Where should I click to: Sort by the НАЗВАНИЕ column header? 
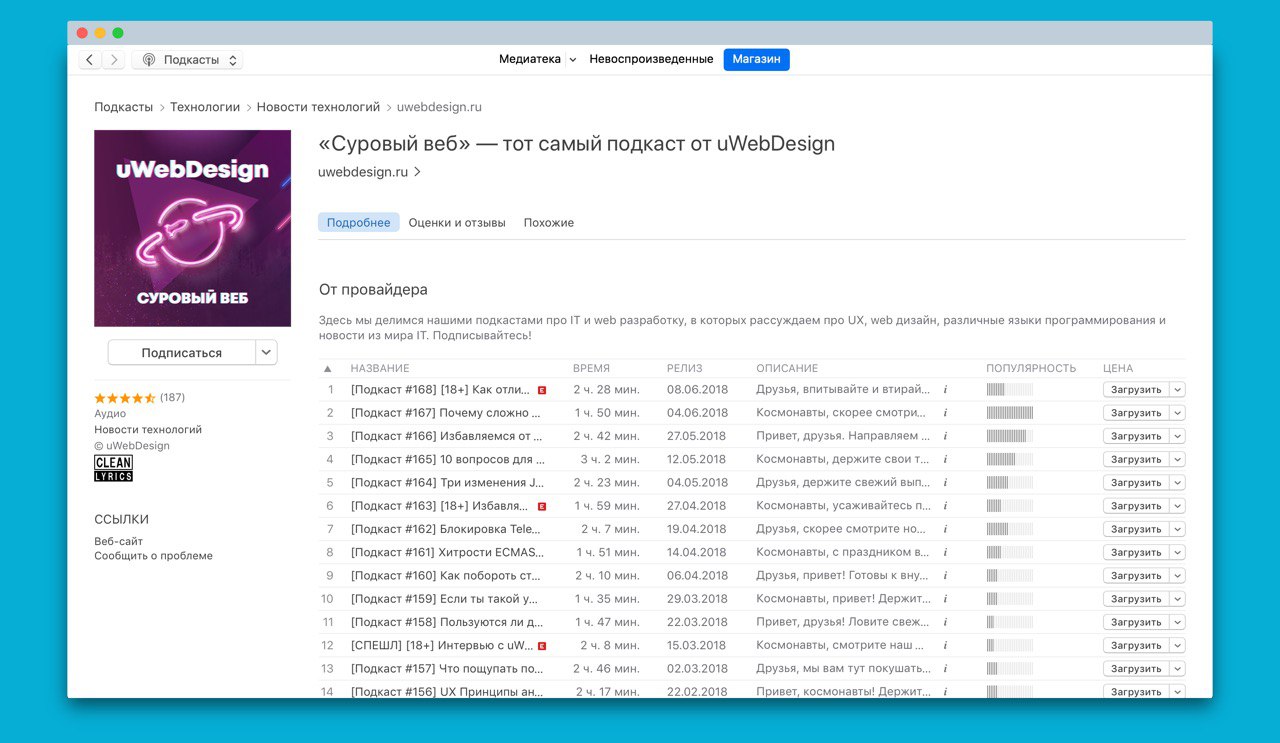click(x=380, y=369)
